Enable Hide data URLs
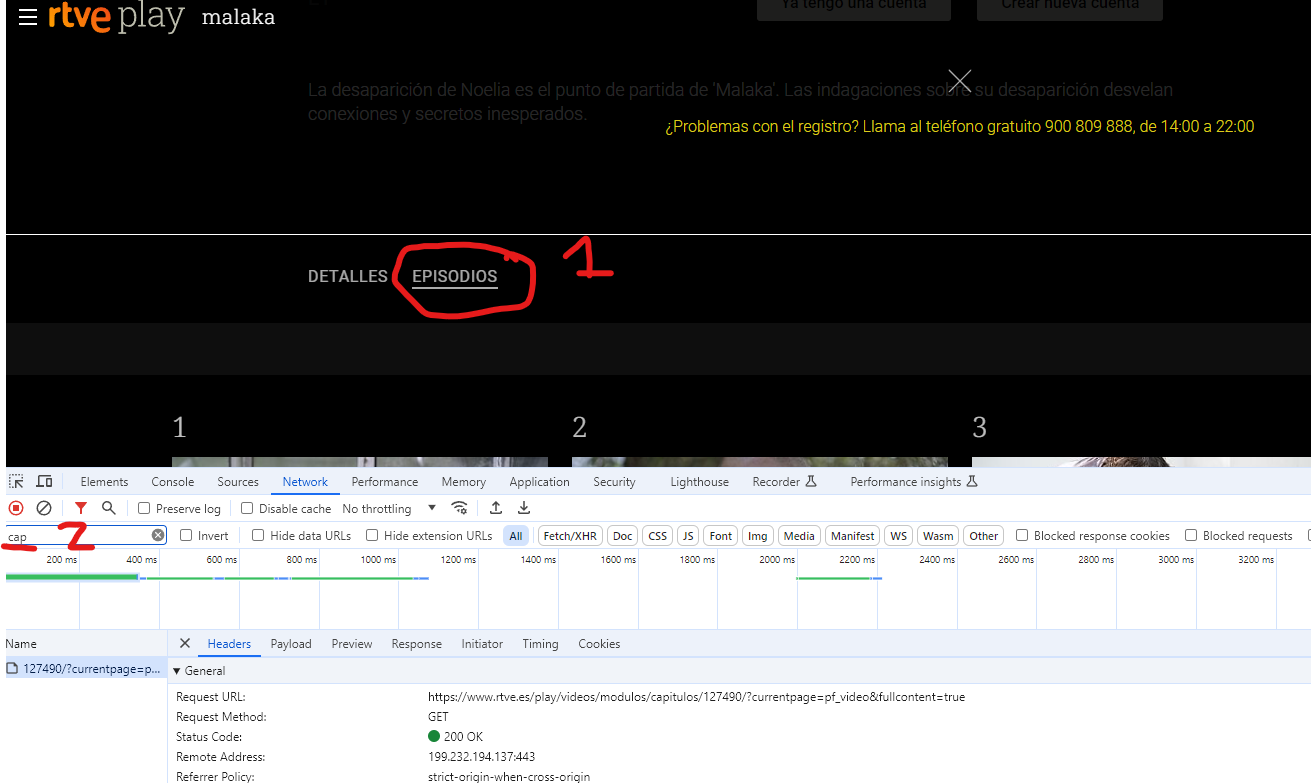1311x783 pixels. [x=258, y=536]
